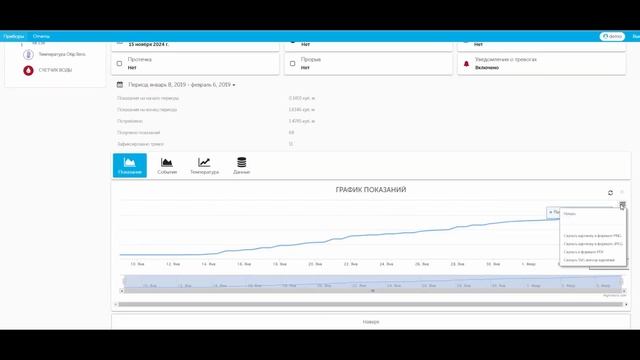Viewport: 640px width, 360px height.
Task: Switch to the События tab
Action: 167,165
